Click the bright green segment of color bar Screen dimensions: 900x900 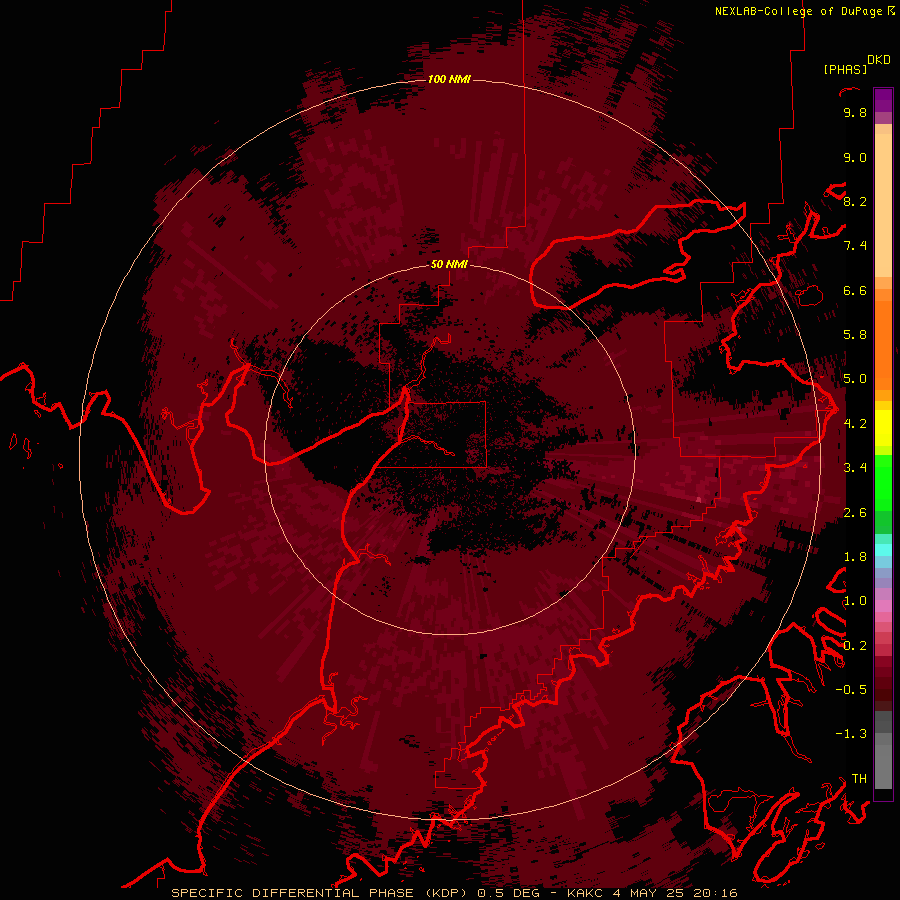883,482
